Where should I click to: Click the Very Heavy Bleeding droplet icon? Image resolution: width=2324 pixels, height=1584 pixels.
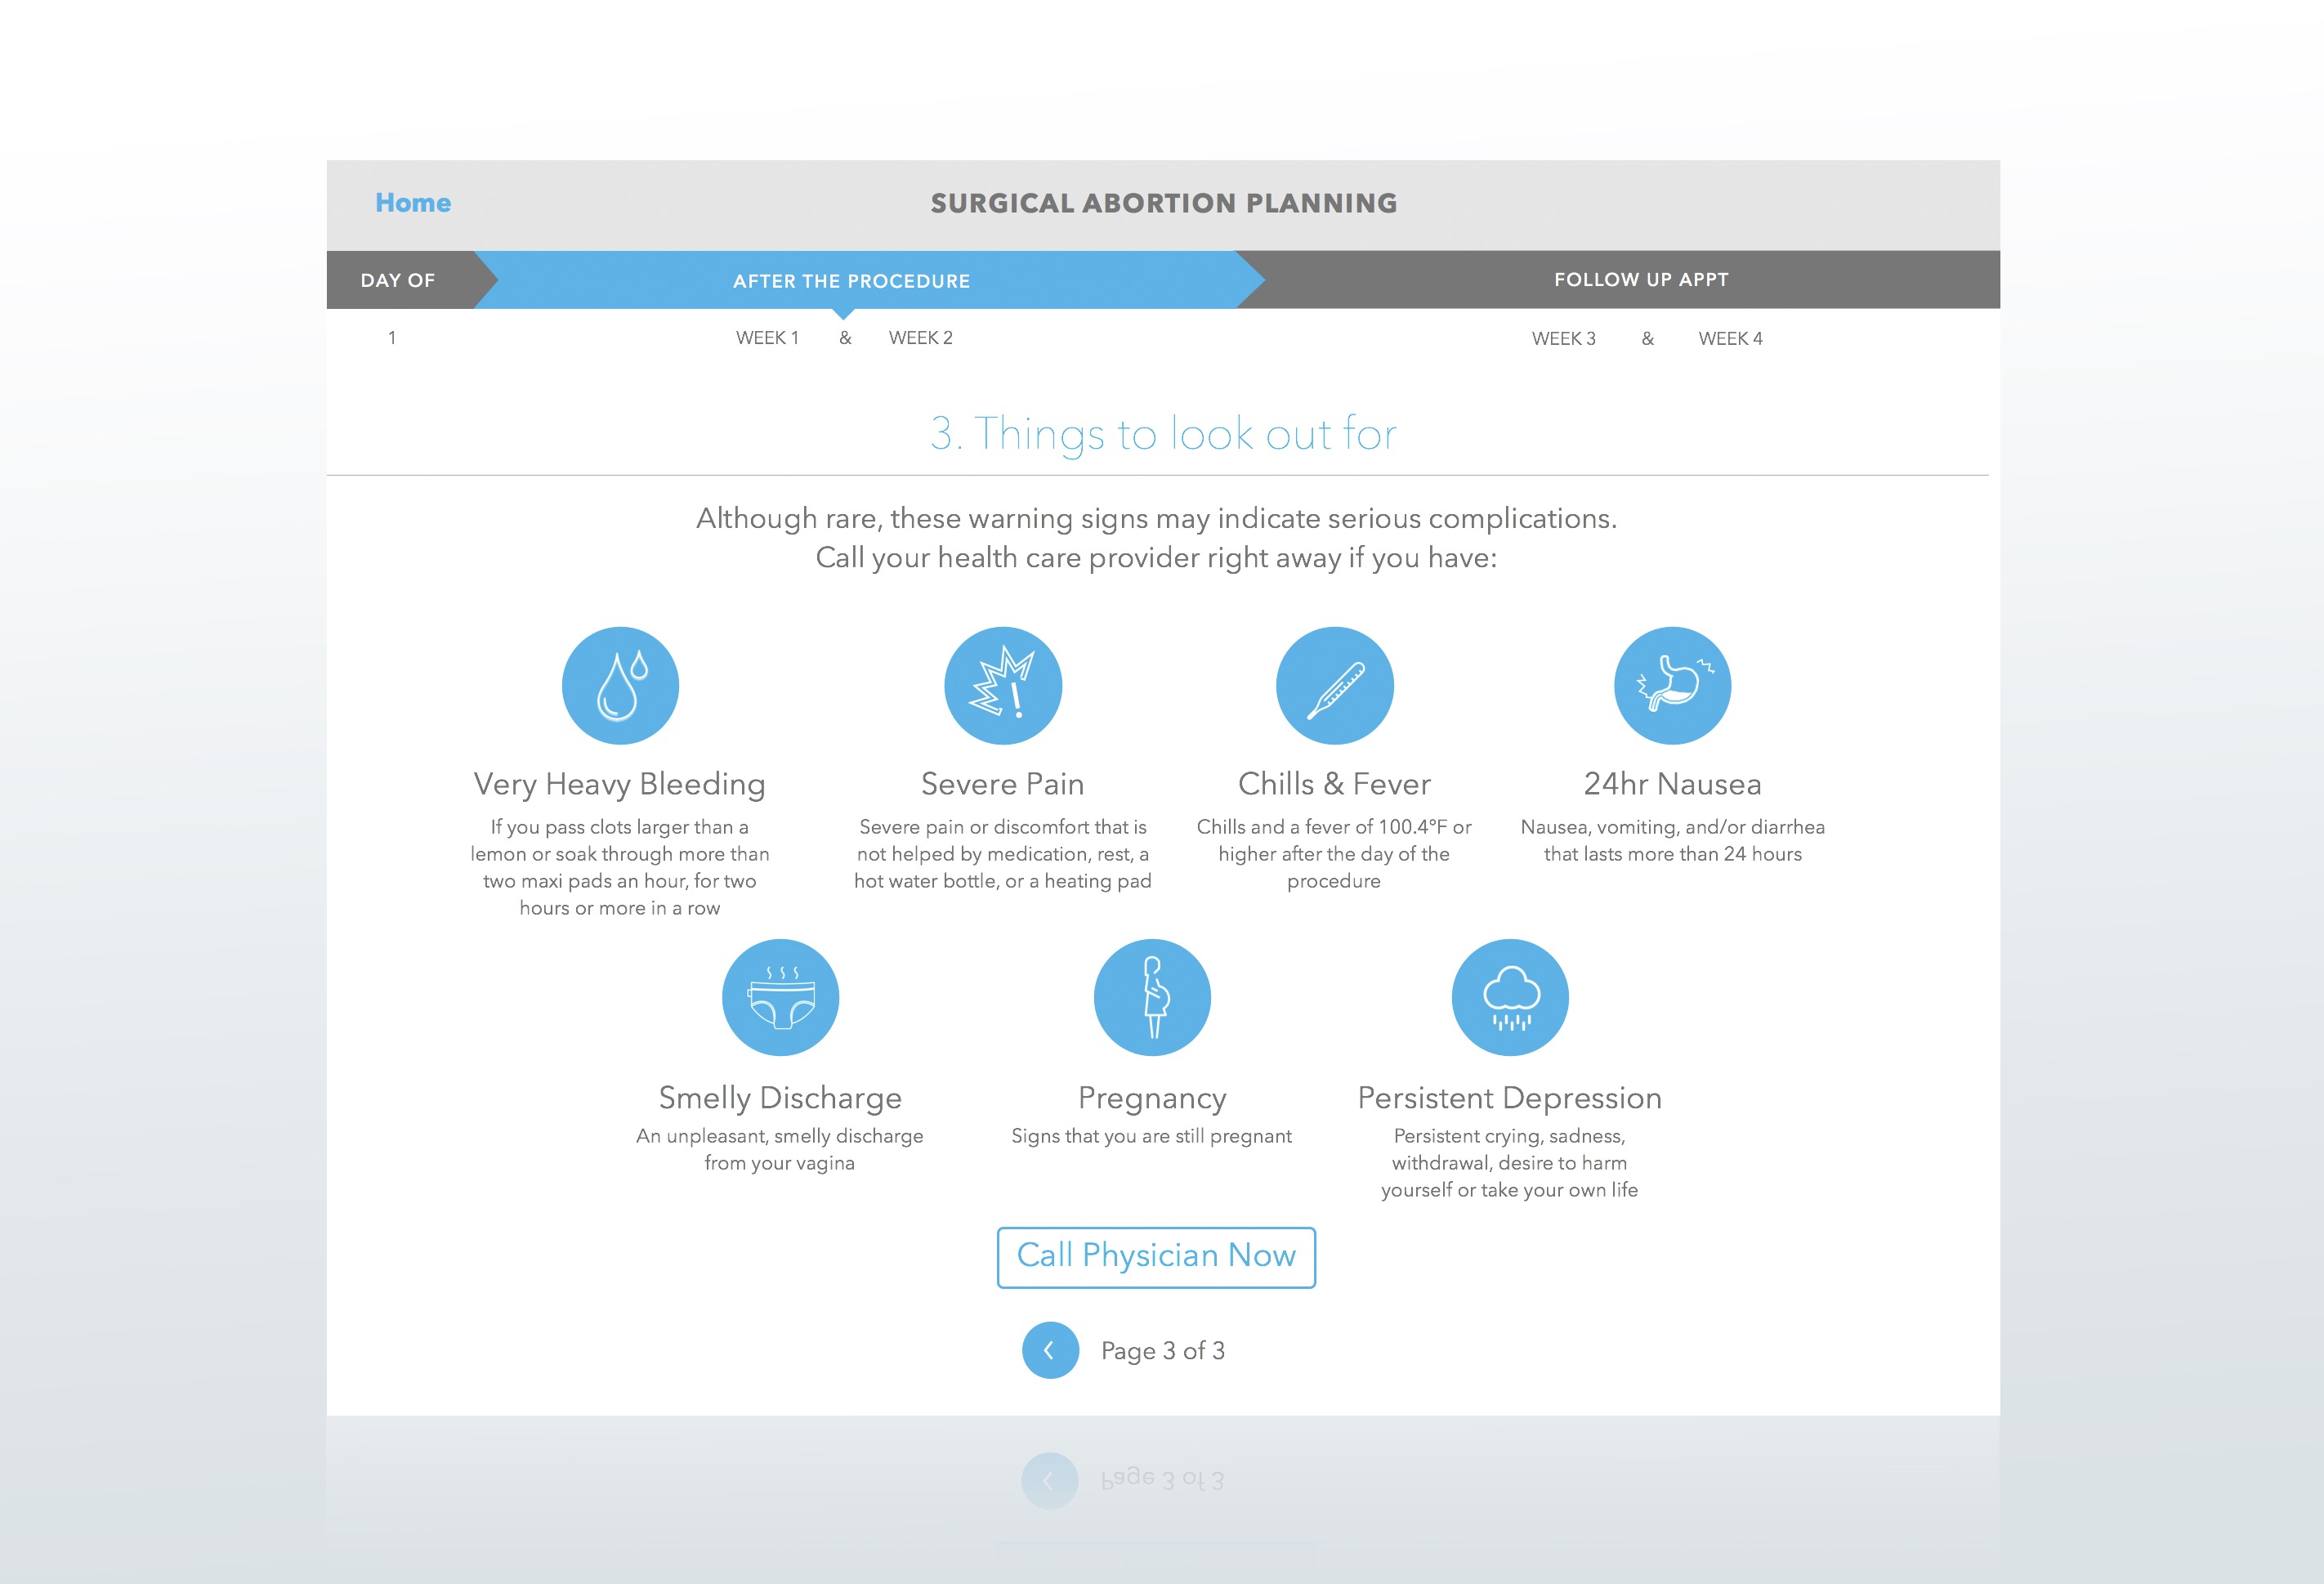coord(620,685)
